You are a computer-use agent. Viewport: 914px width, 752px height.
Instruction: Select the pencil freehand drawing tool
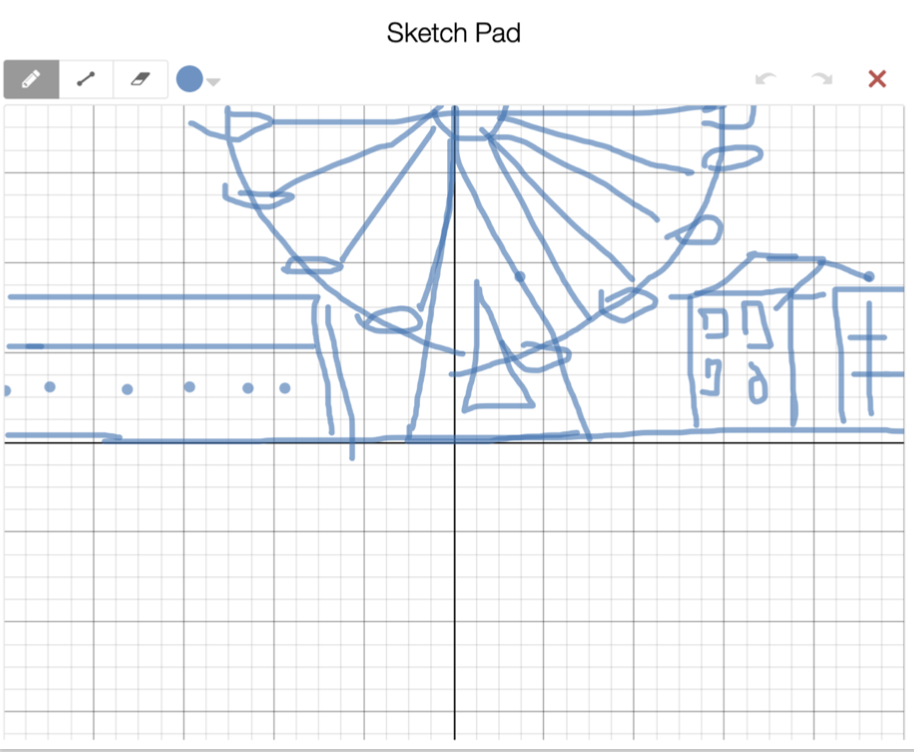click(31, 79)
